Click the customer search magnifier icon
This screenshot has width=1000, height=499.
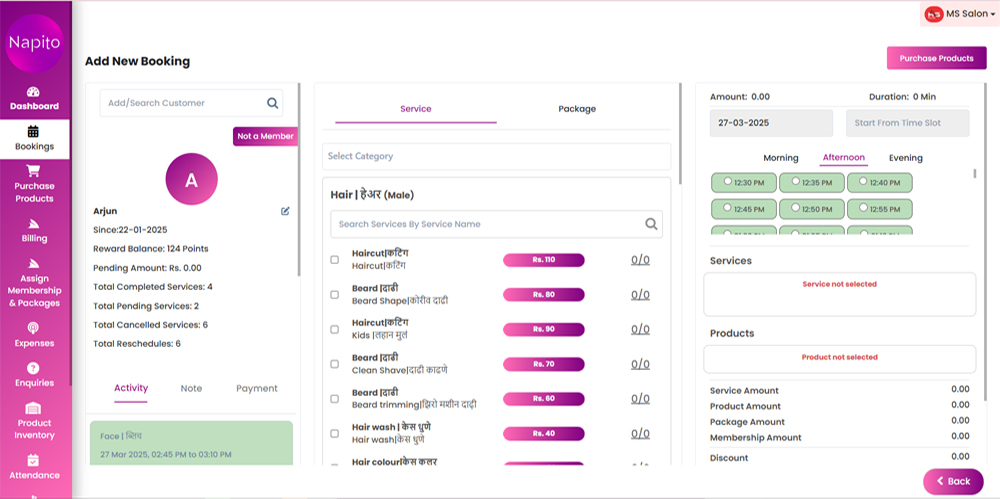click(x=272, y=103)
